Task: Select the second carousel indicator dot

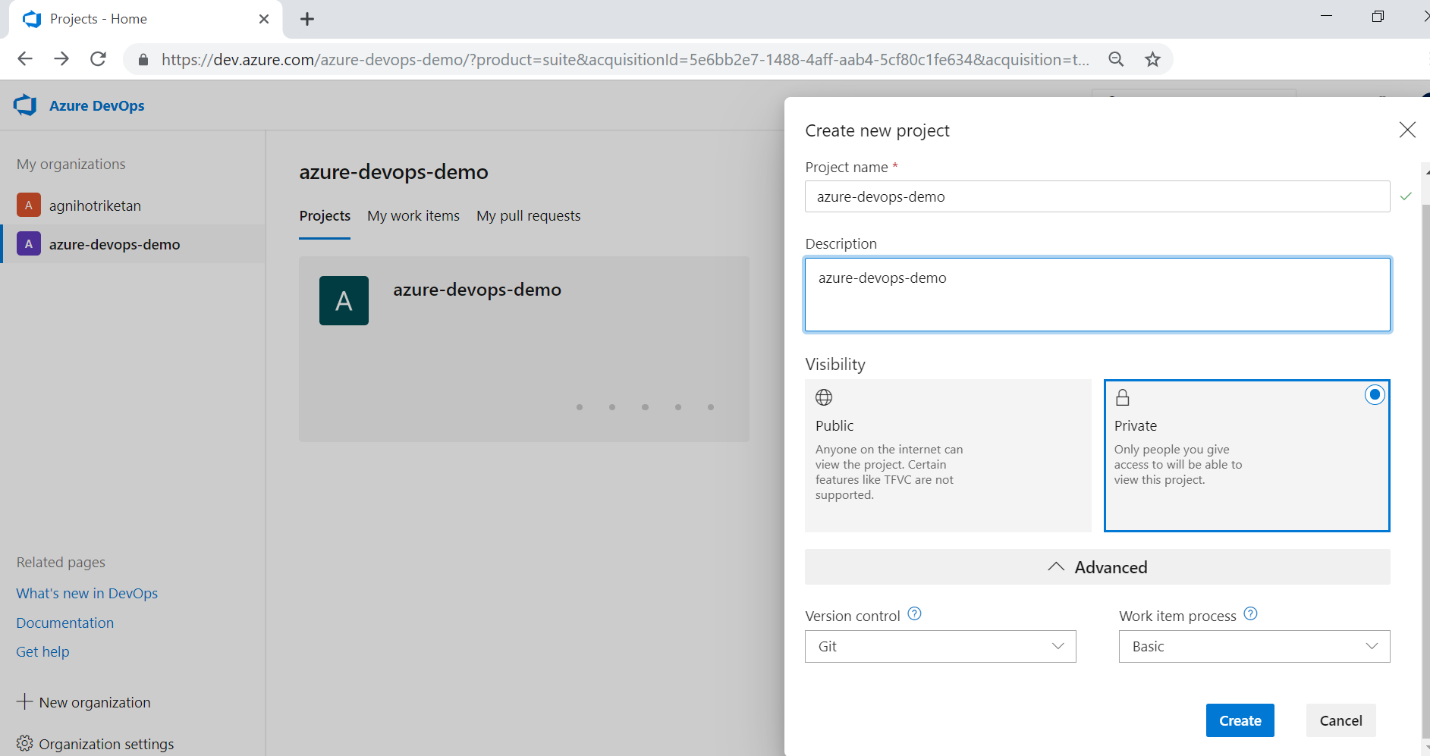Action: (x=612, y=407)
